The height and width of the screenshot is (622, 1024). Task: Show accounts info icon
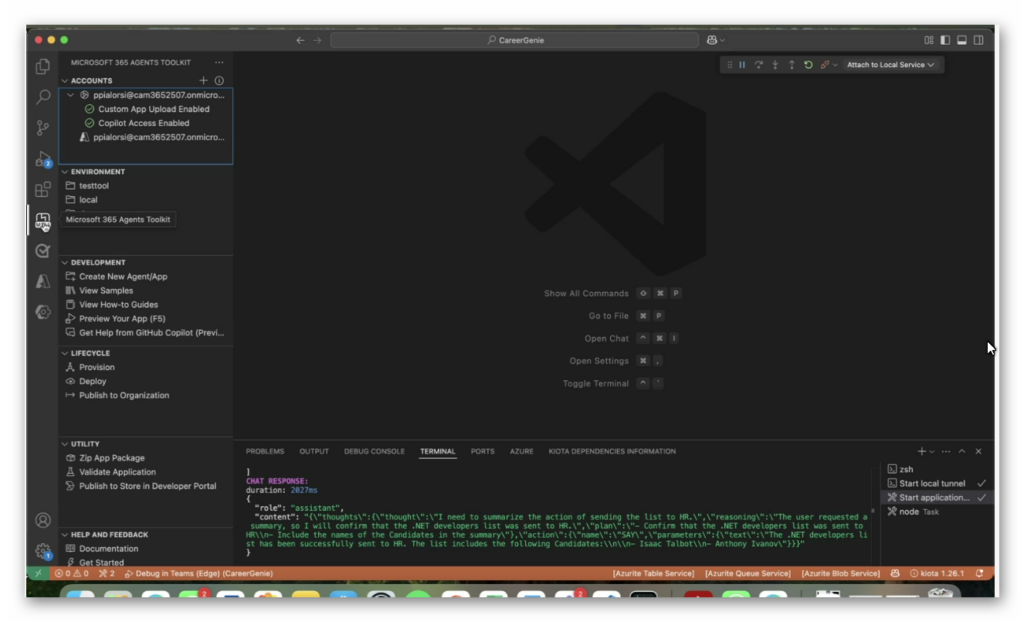(x=219, y=80)
